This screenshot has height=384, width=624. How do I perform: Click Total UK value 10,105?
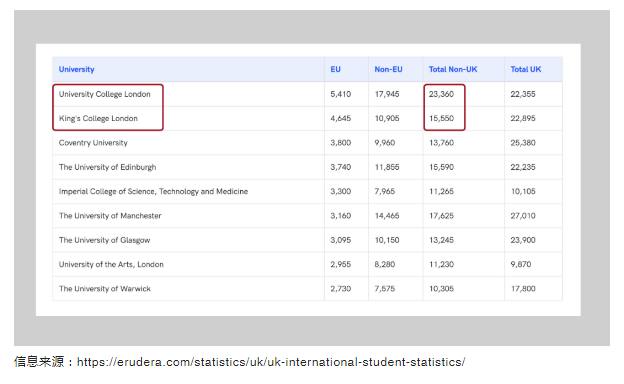click(x=523, y=191)
